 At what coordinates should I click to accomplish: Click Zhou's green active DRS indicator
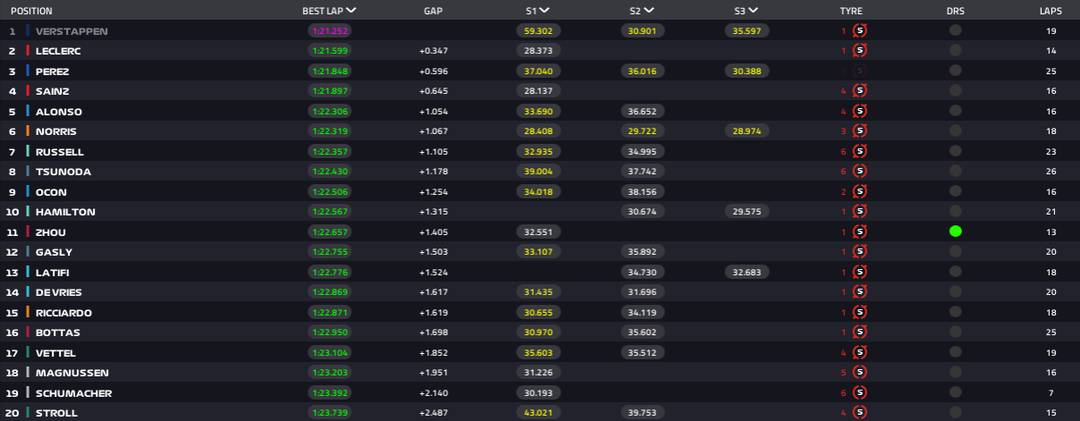(x=955, y=232)
